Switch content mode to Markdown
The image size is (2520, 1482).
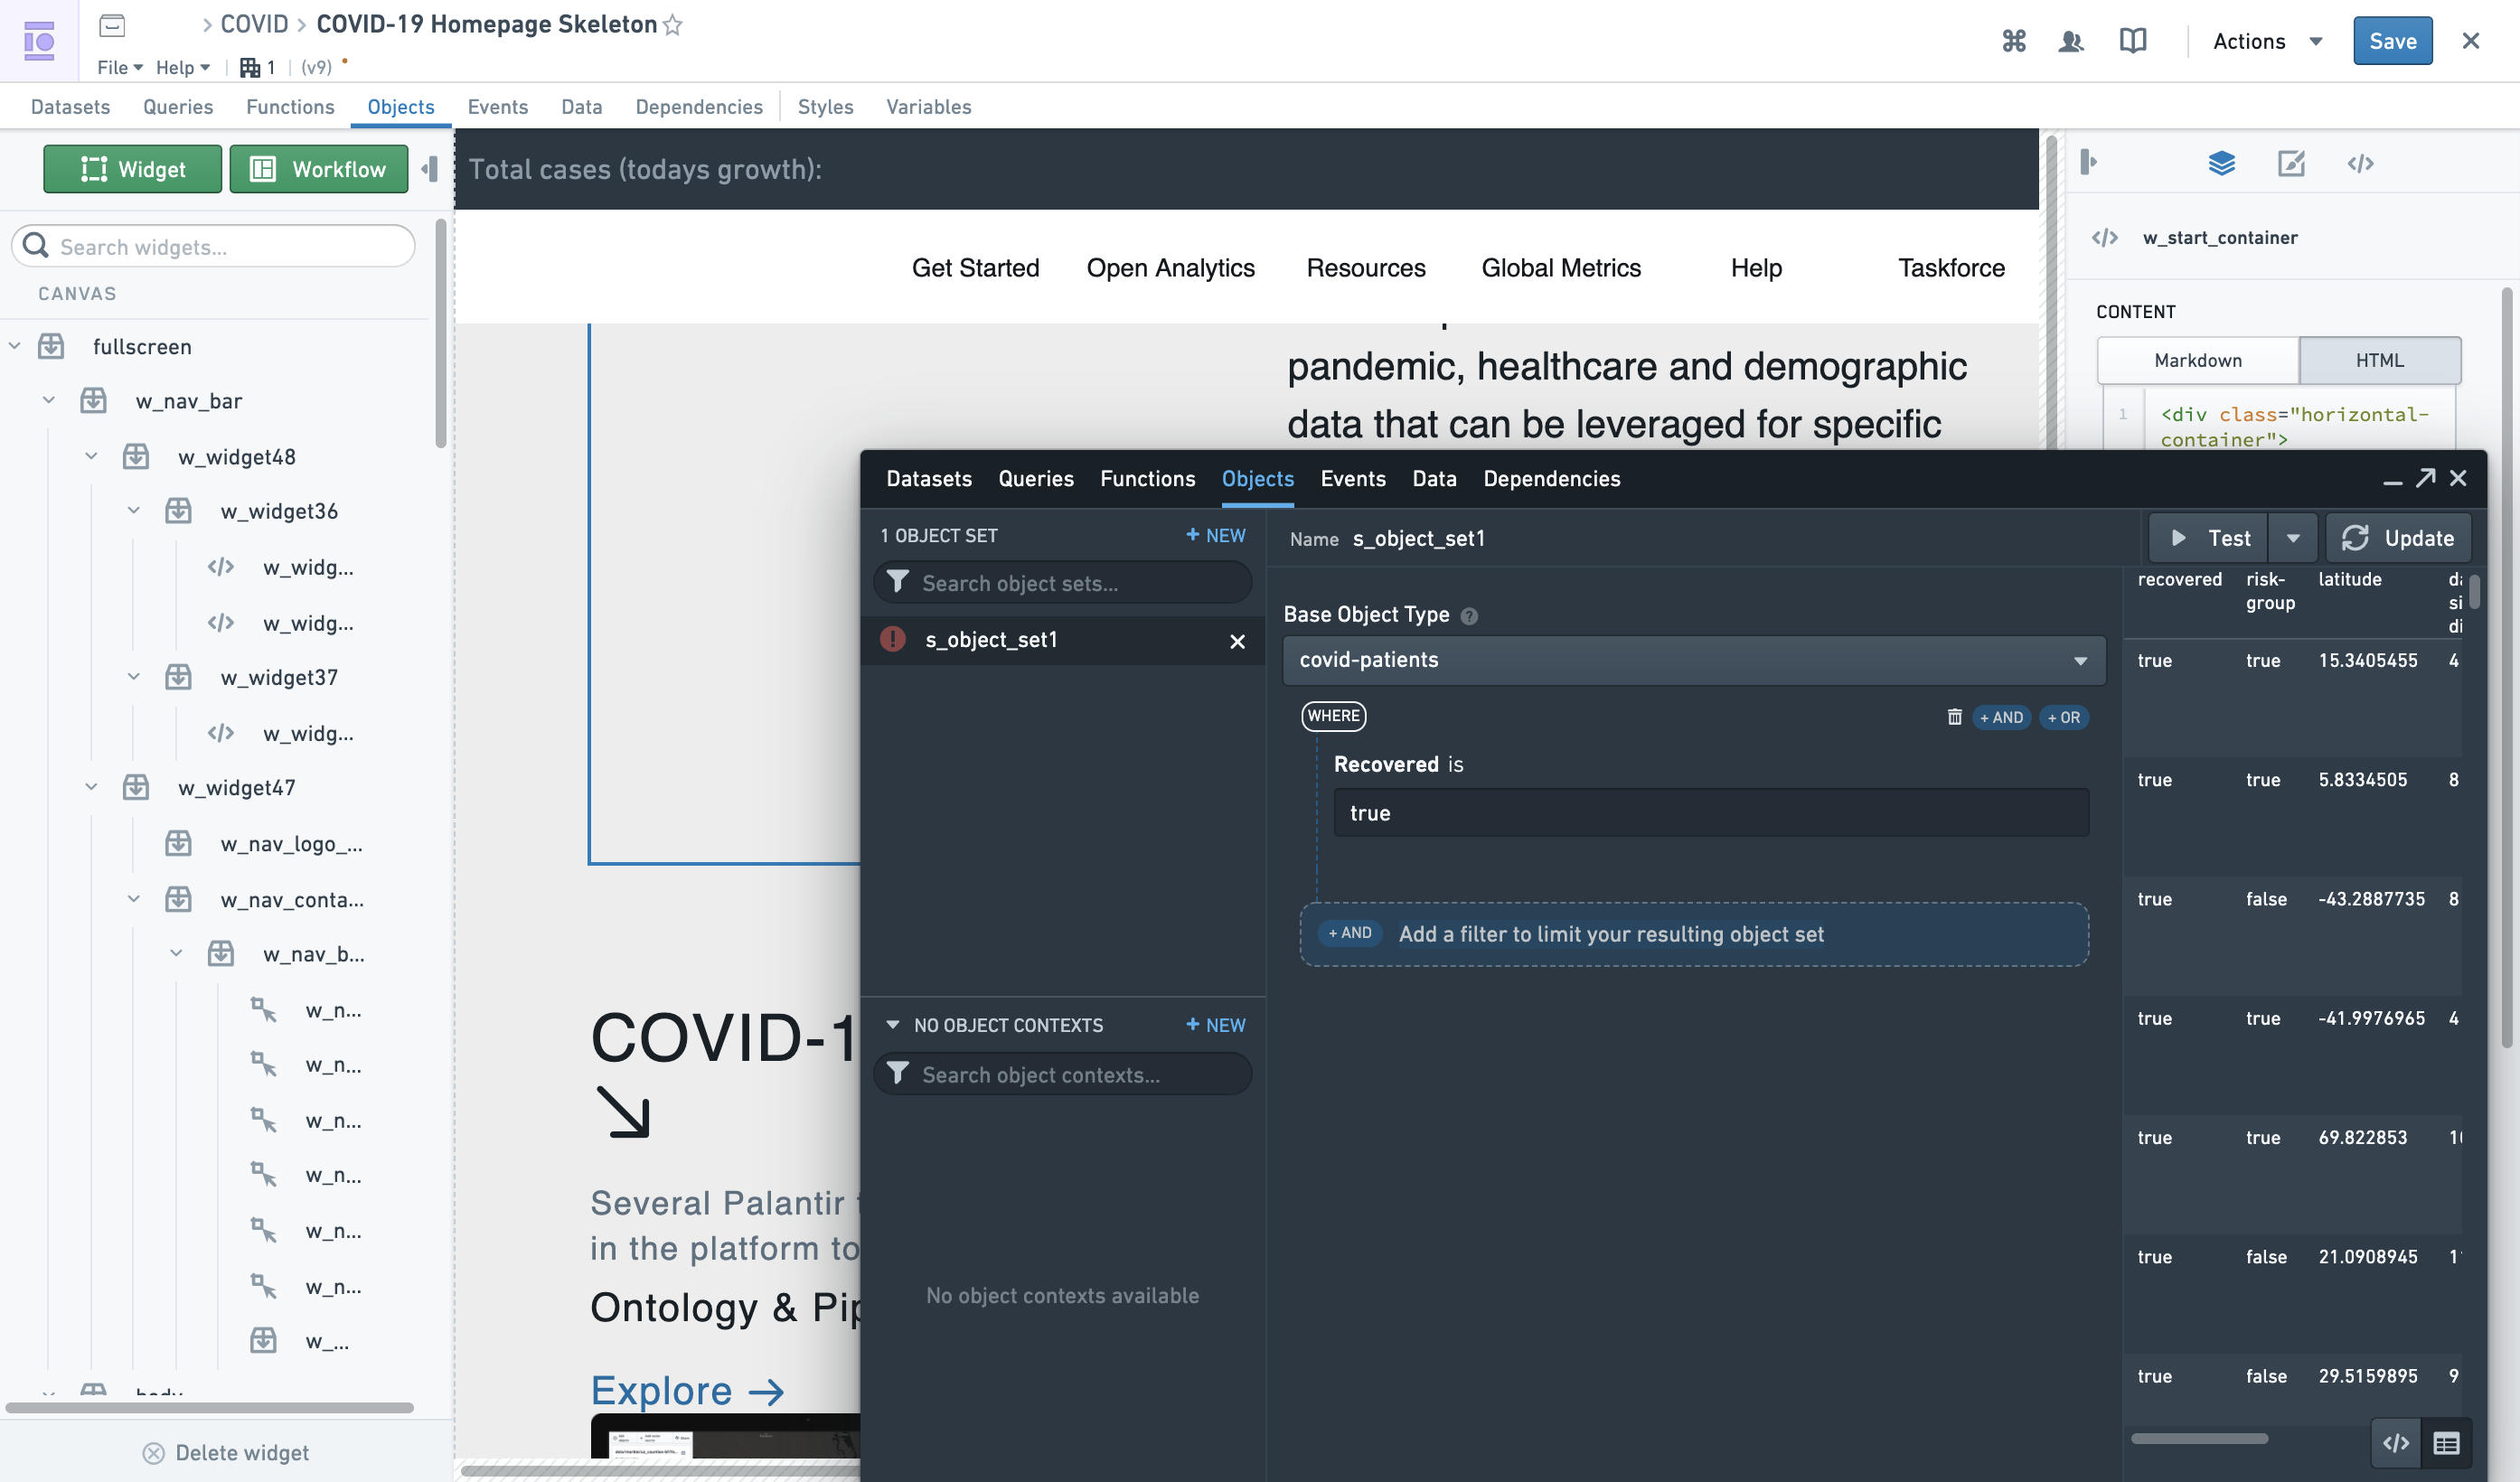2197,360
